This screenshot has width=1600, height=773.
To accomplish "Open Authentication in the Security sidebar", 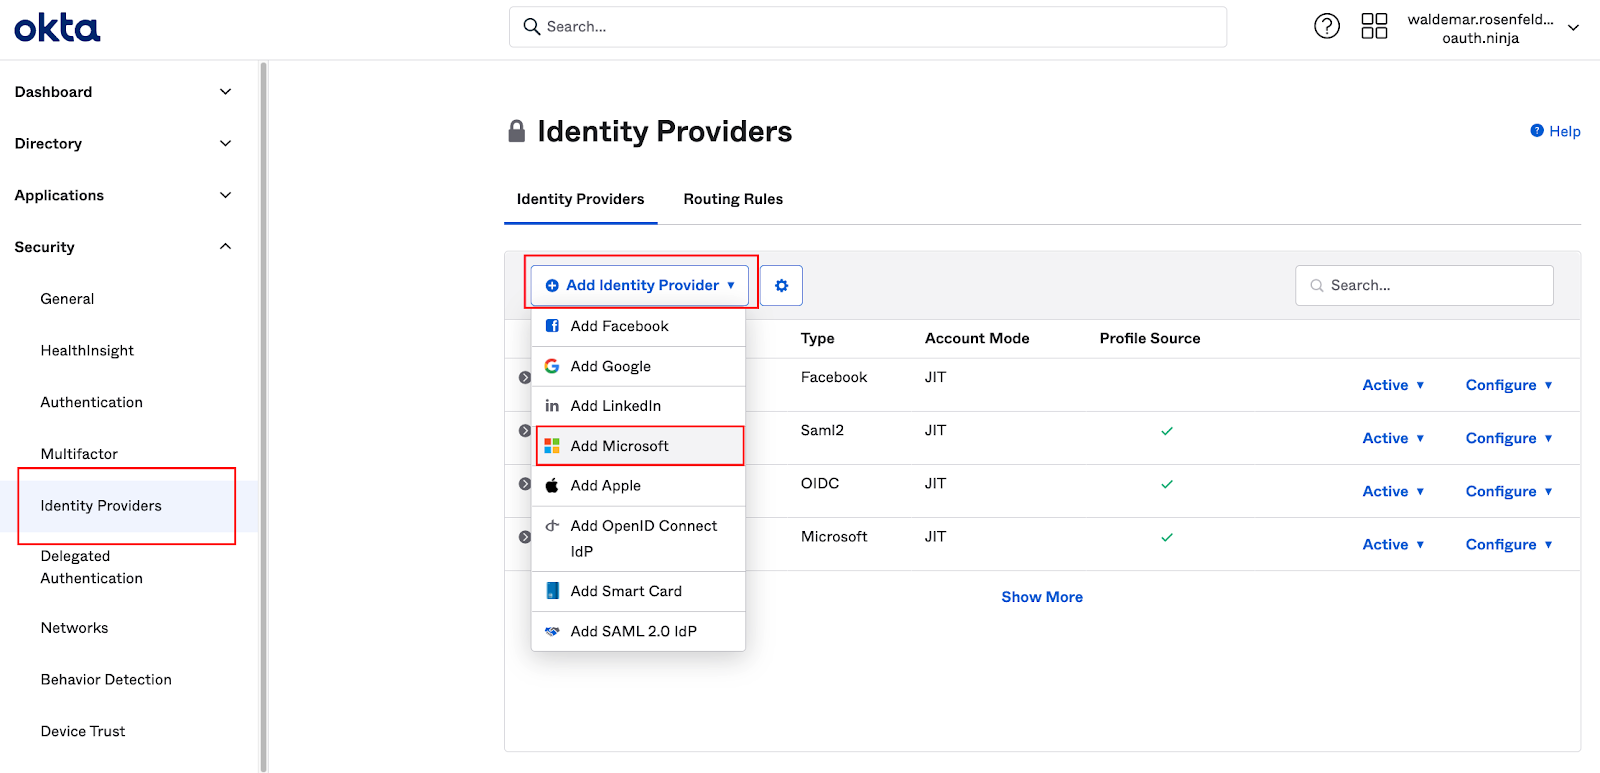I will tap(91, 402).
